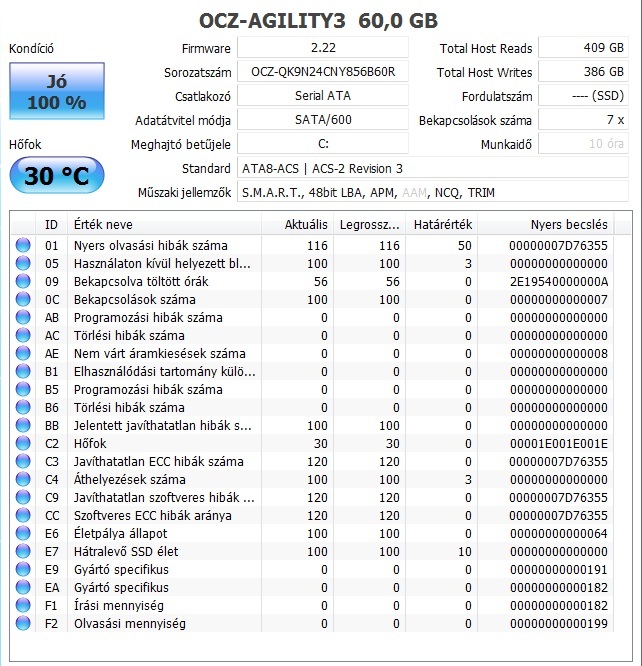Click the Legrossz... column header
642x666 pixels.
click(x=370, y=224)
